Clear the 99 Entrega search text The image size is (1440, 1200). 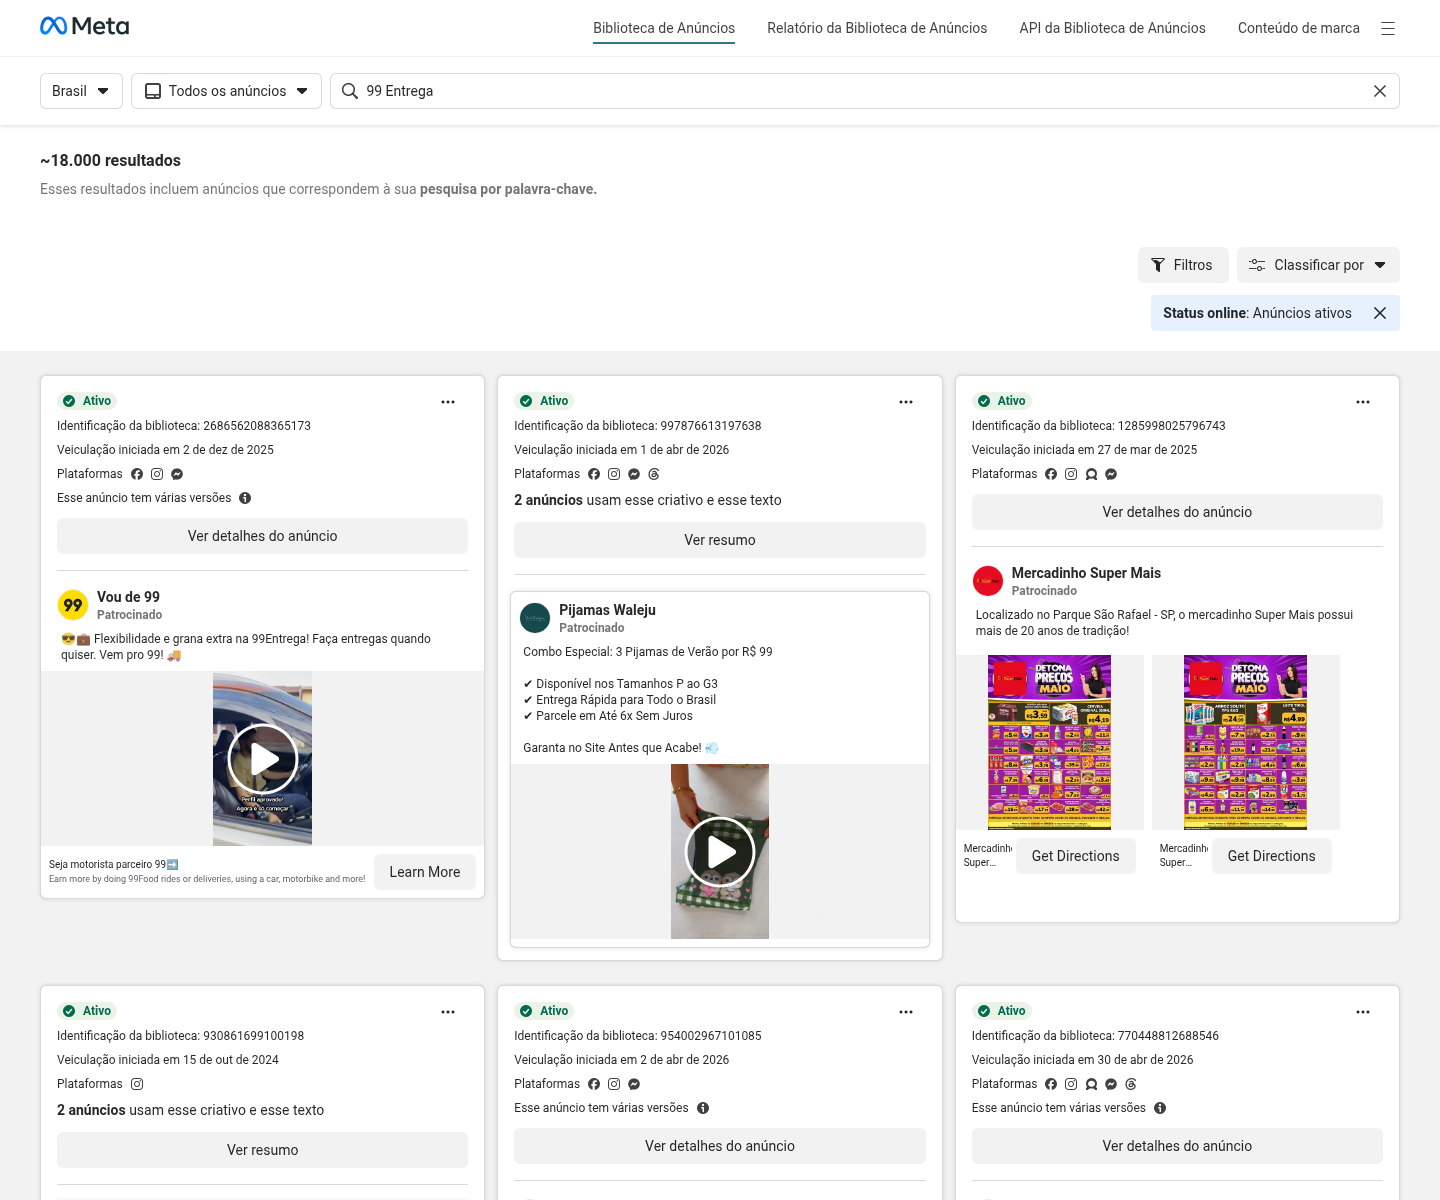point(1380,91)
